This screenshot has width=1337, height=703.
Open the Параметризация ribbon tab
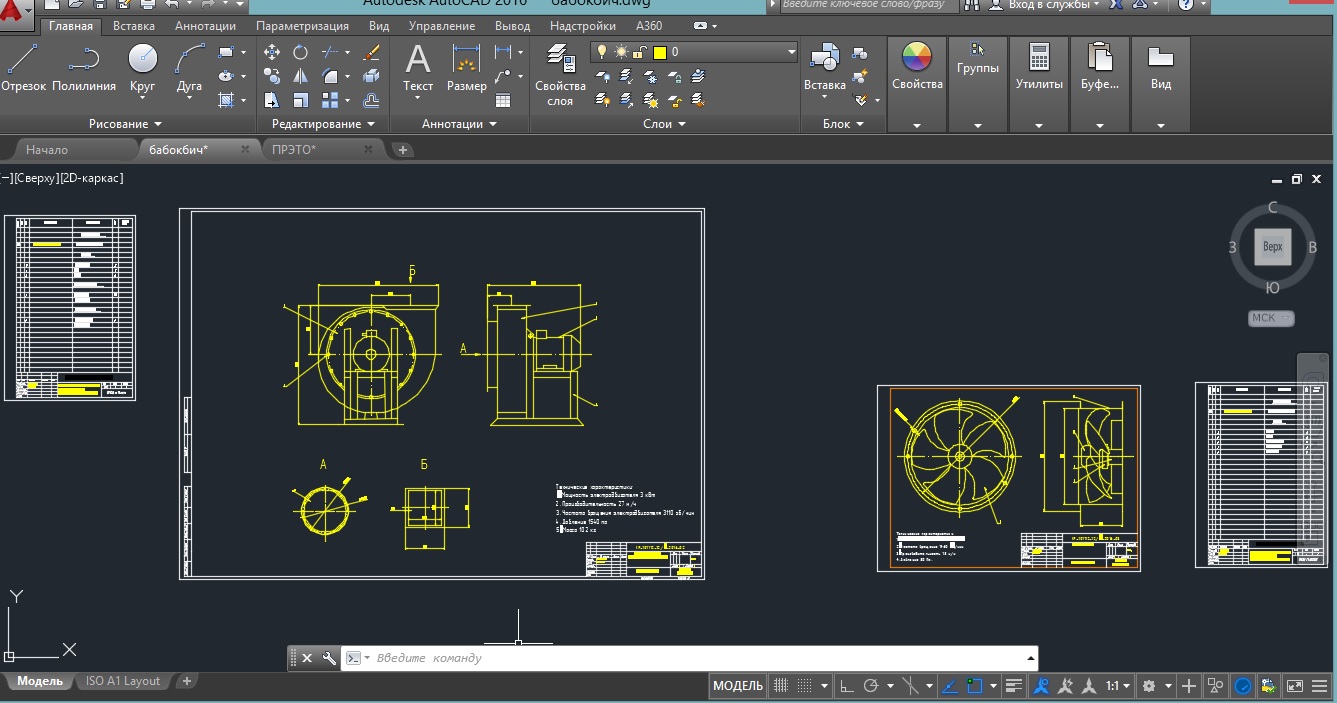pos(302,26)
